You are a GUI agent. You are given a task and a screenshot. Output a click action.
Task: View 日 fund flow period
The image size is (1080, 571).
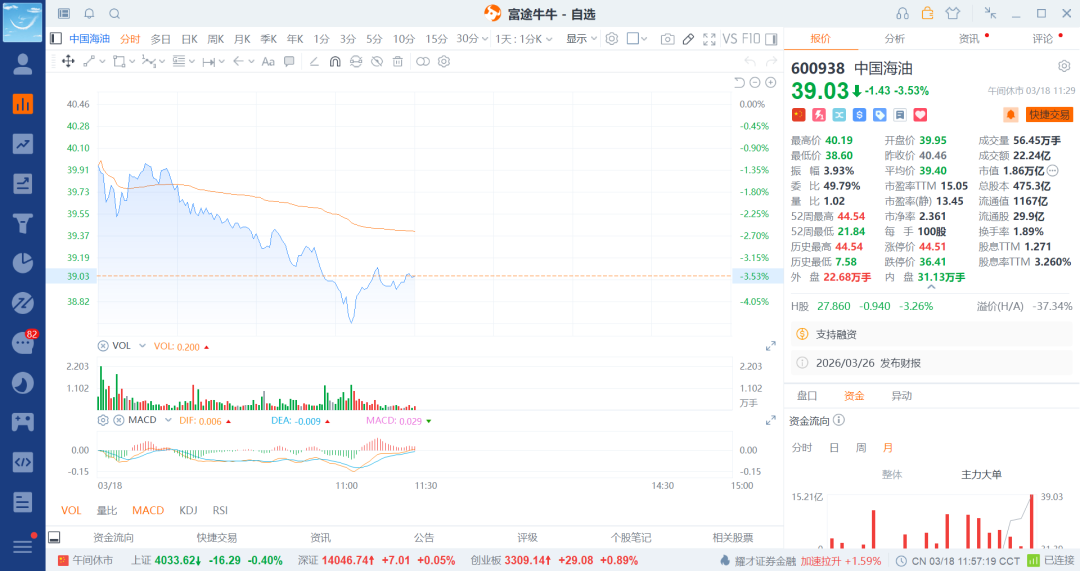click(833, 448)
